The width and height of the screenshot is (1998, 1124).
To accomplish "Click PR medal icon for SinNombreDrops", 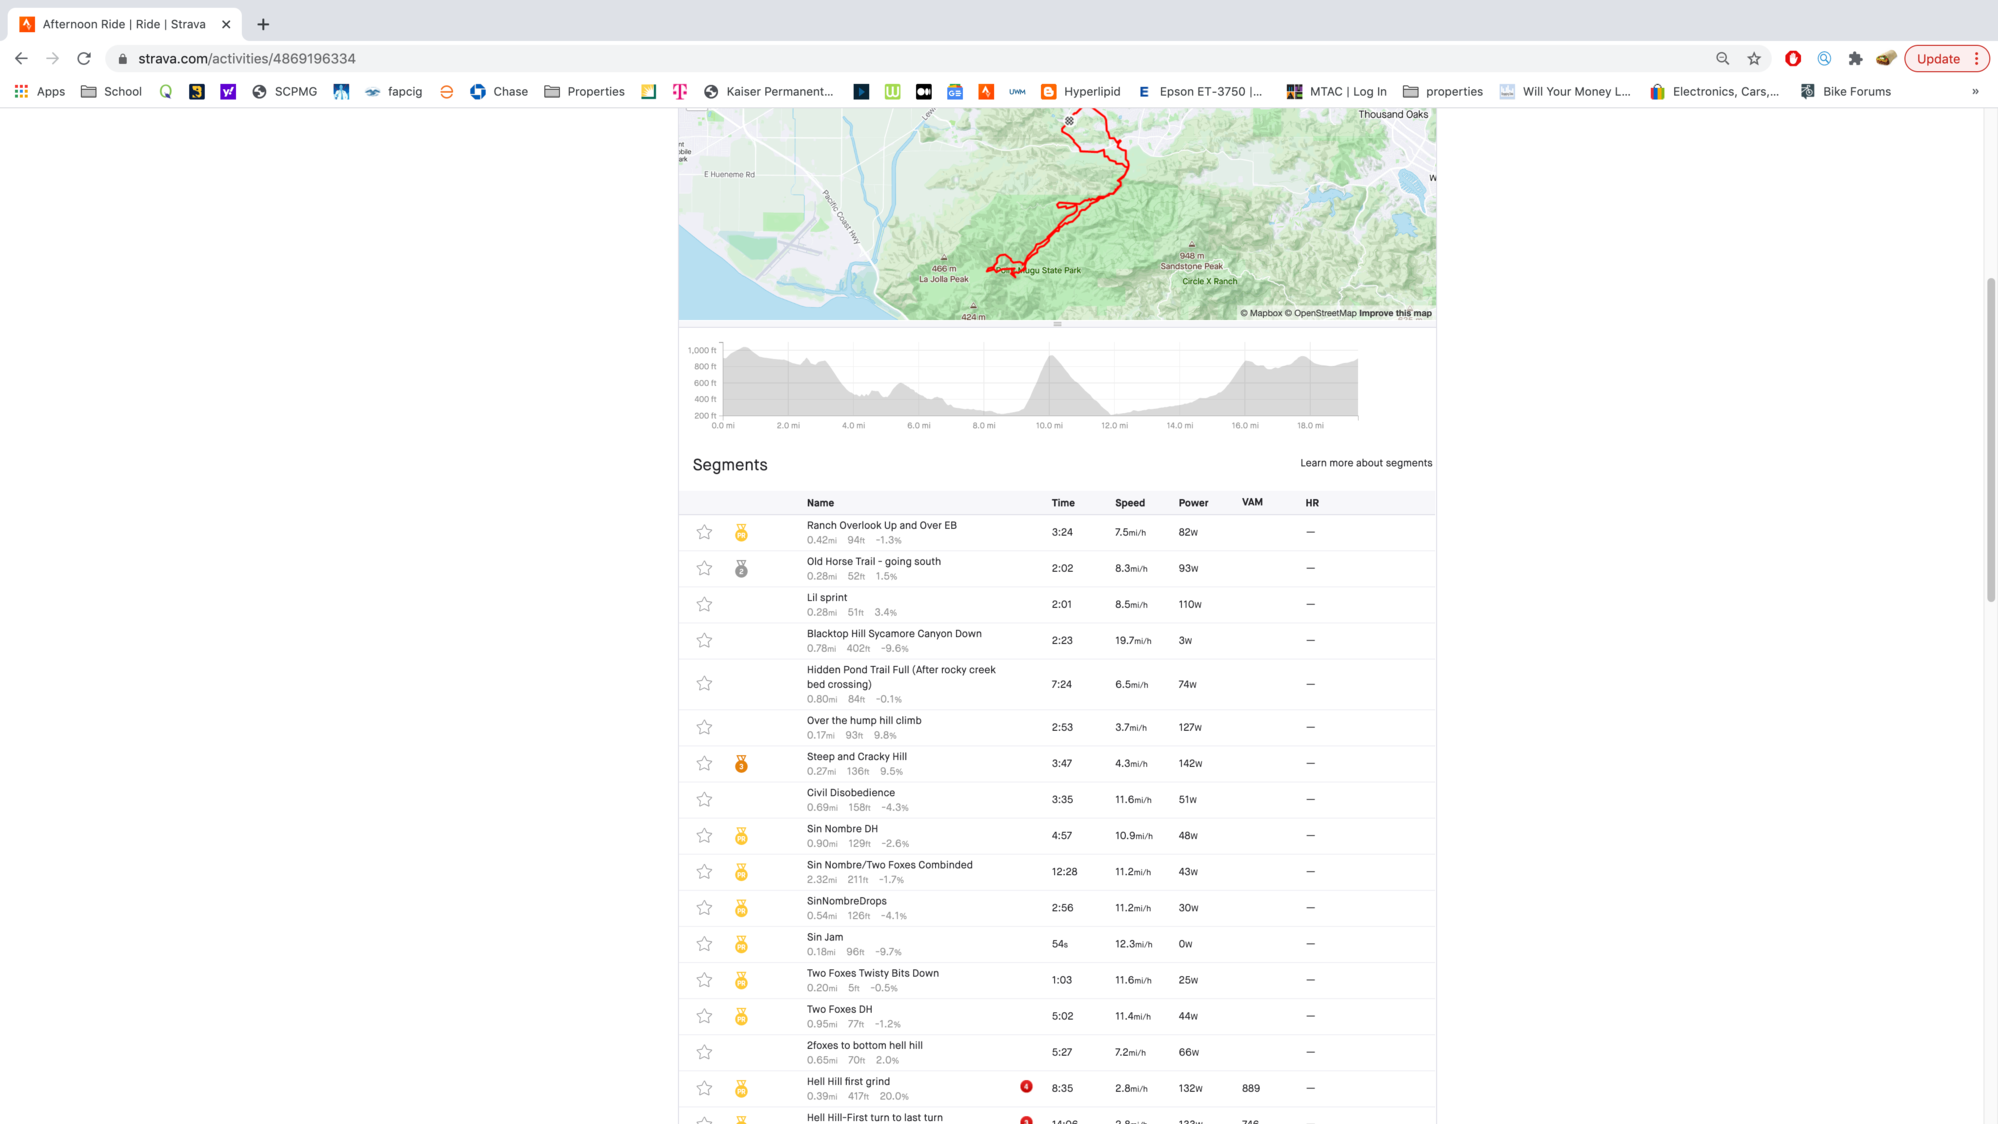I will click(741, 908).
